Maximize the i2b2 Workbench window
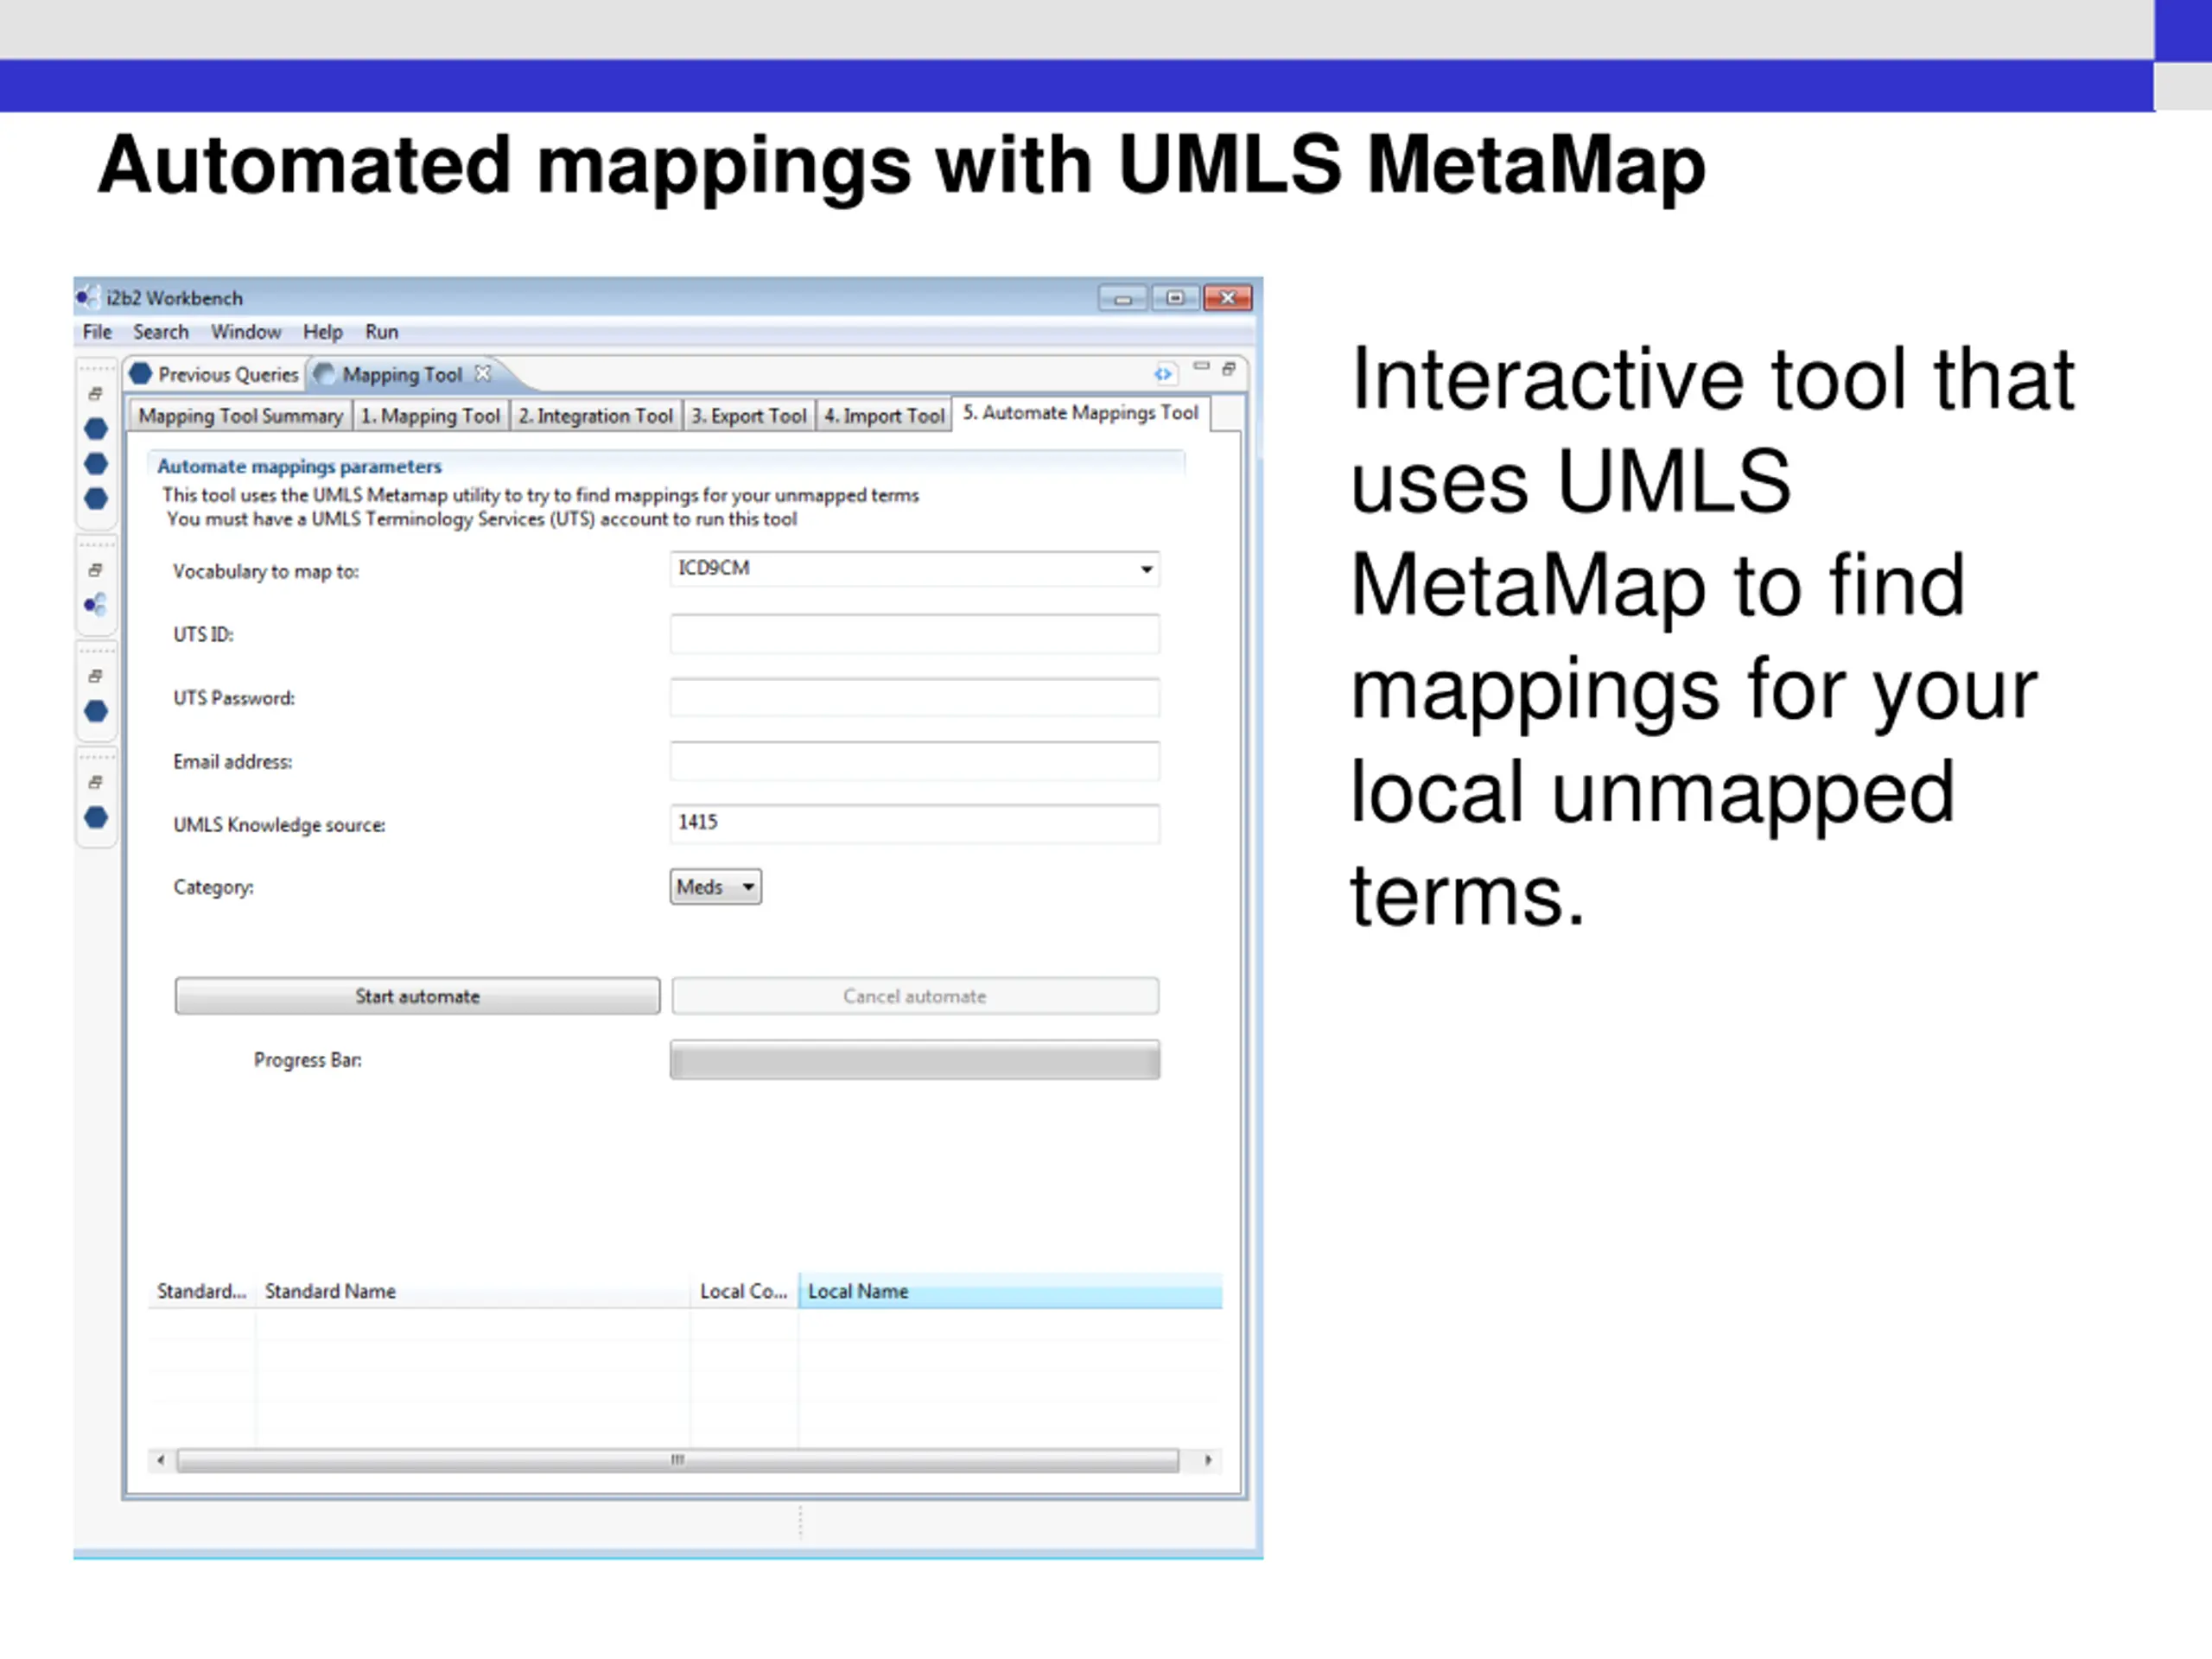This screenshot has height=1659, width=2212. [1175, 298]
